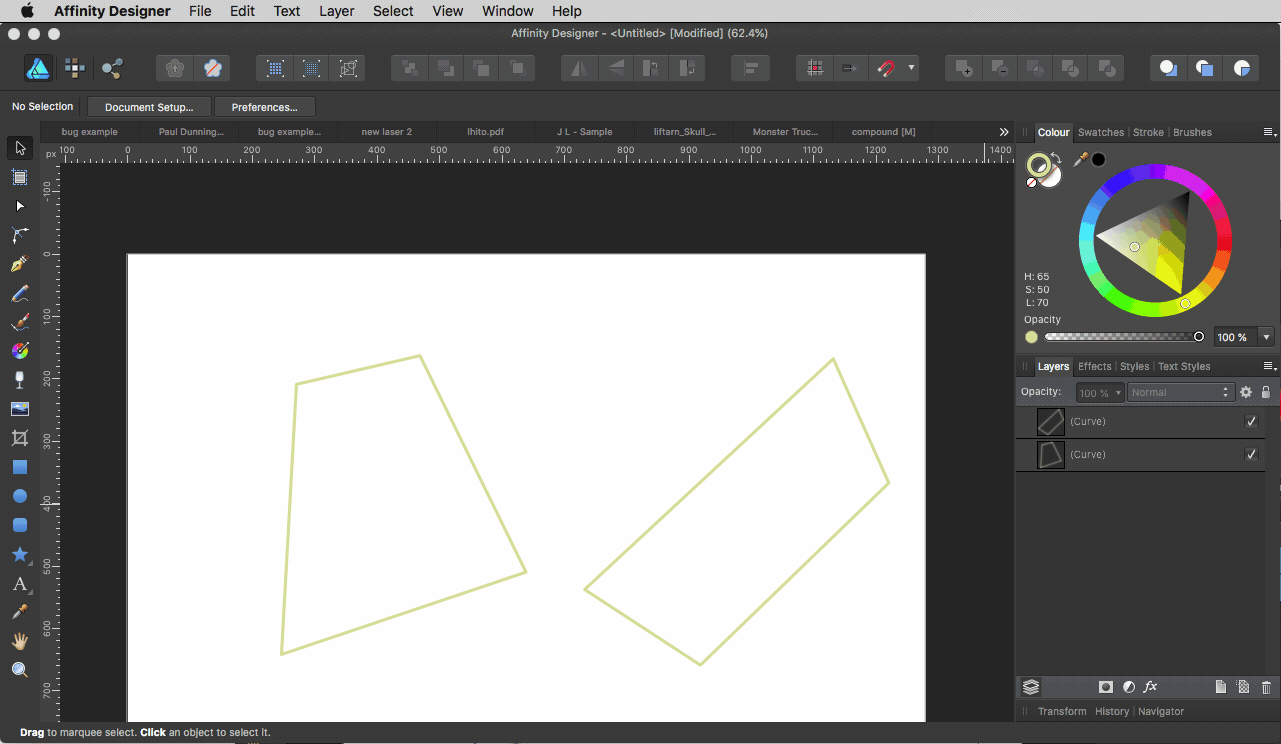Choose the Star shape tool
Image resolution: width=1281 pixels, height=744 pixels.
point(19,554)
